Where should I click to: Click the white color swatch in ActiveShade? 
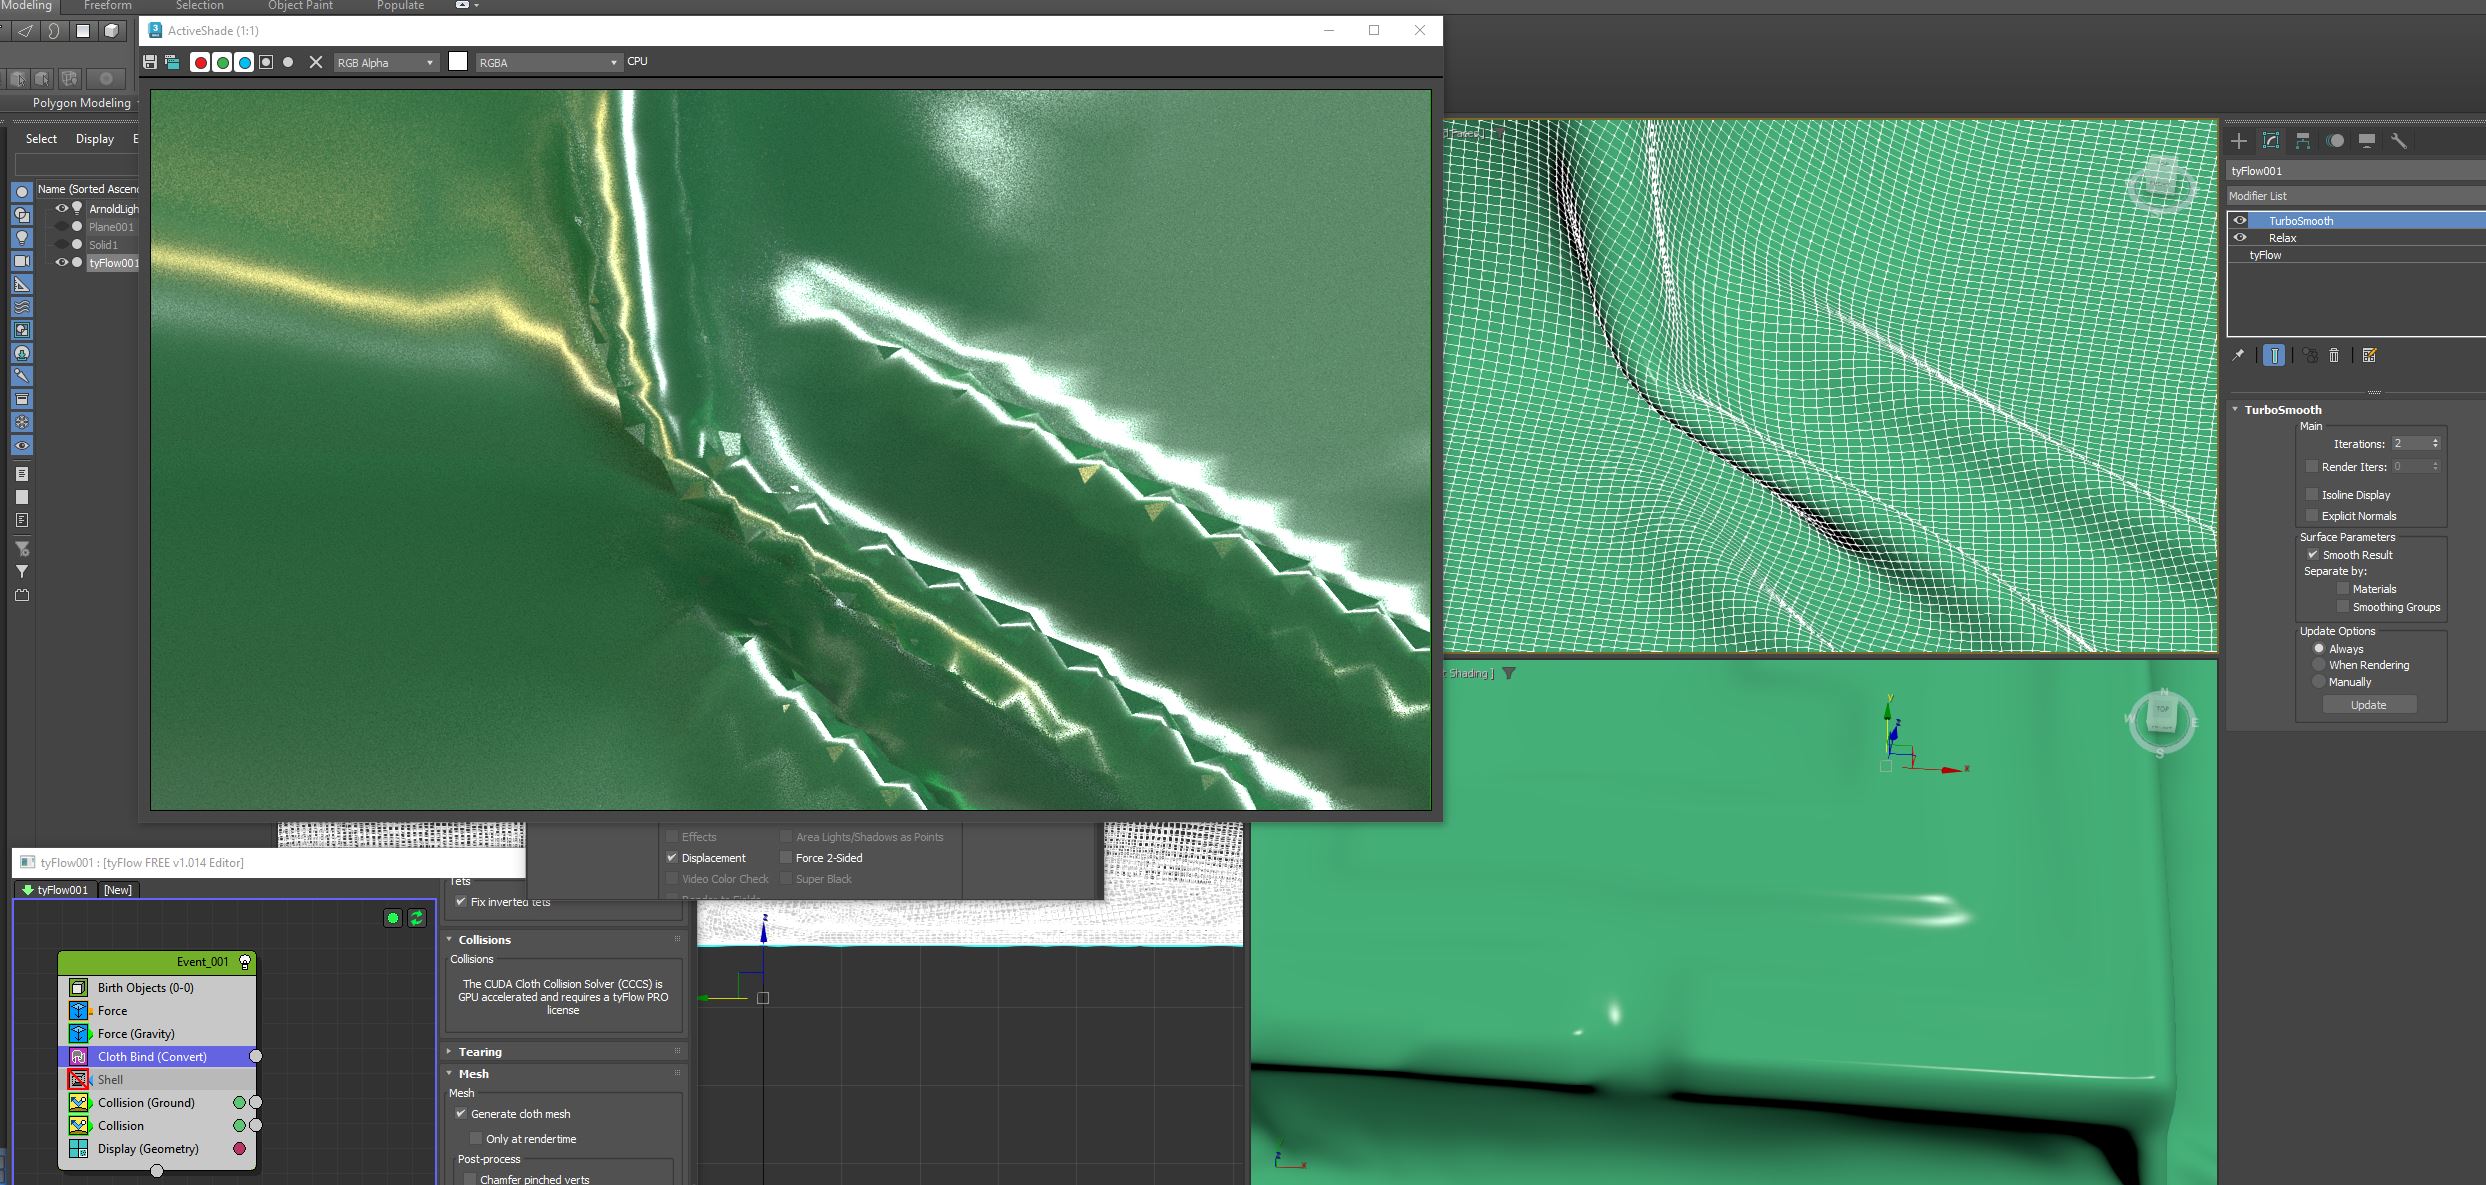pos(458,62)
